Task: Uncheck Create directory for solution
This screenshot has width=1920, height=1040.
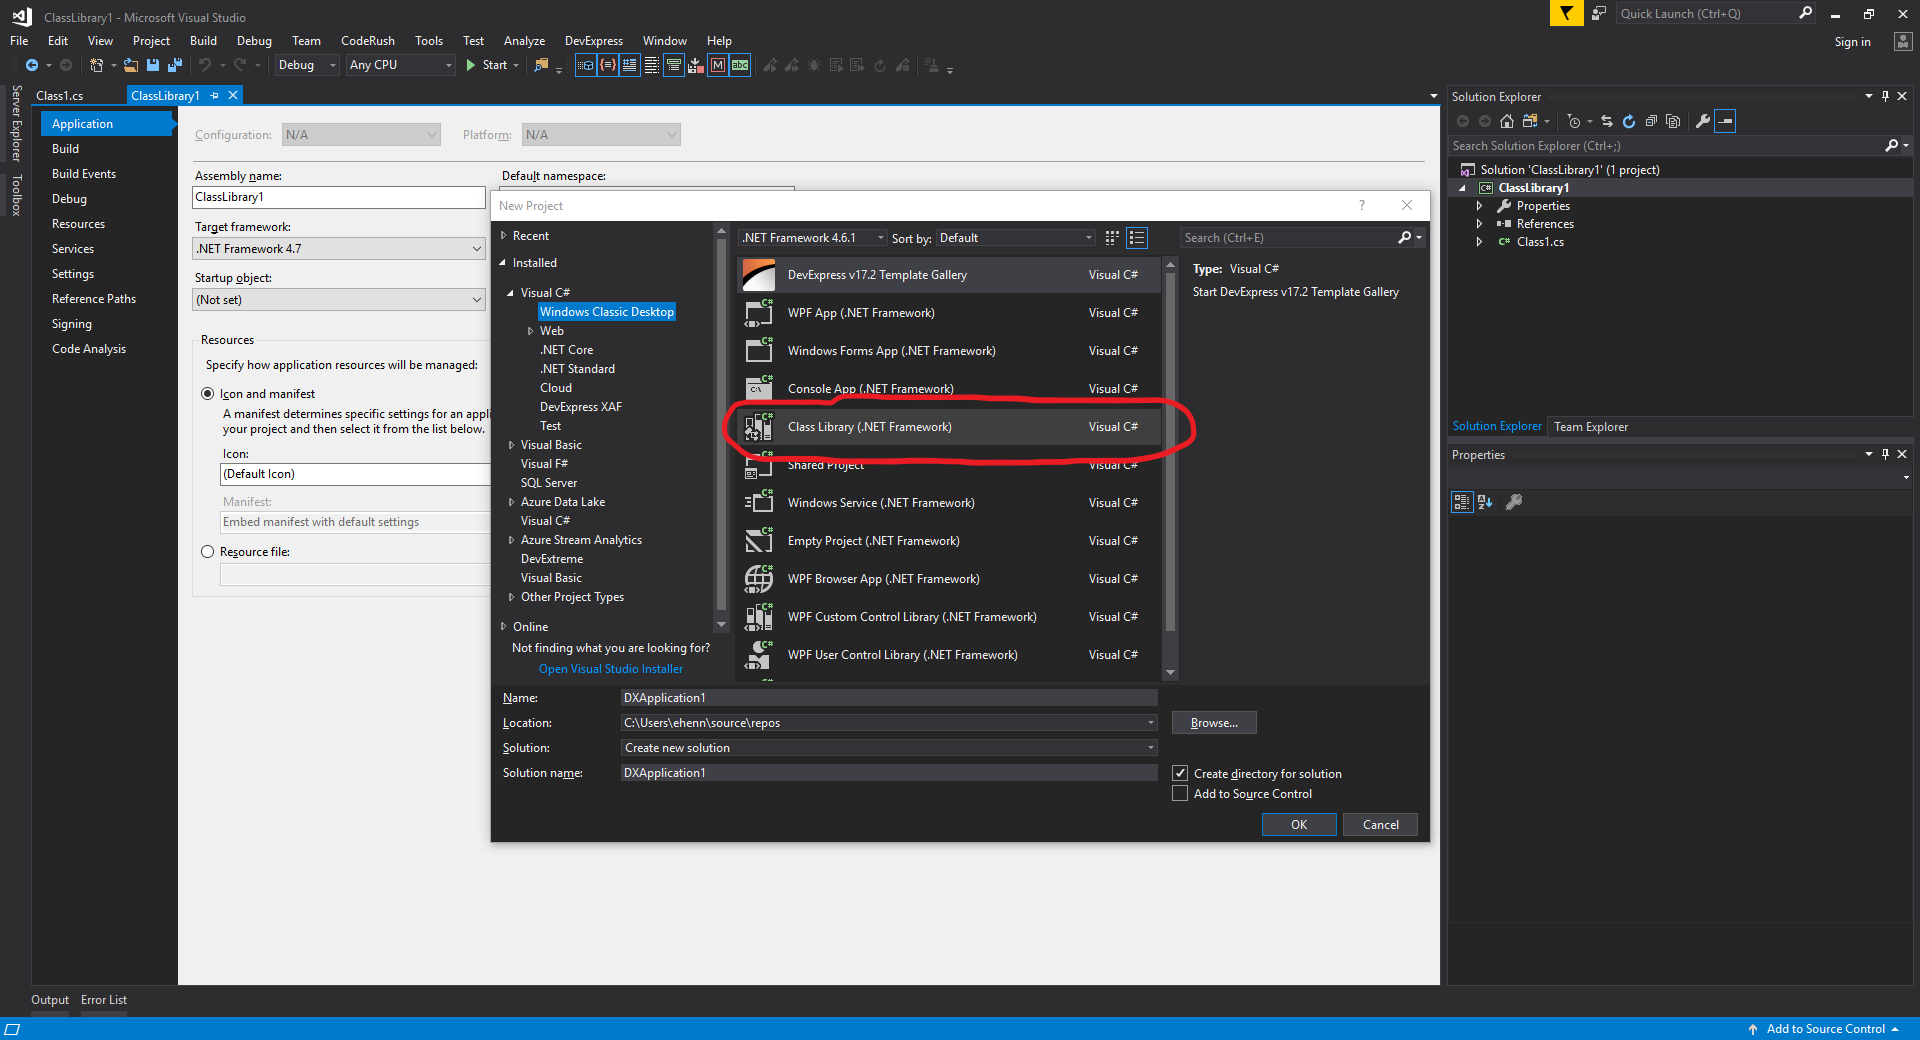Action: 1180,773
